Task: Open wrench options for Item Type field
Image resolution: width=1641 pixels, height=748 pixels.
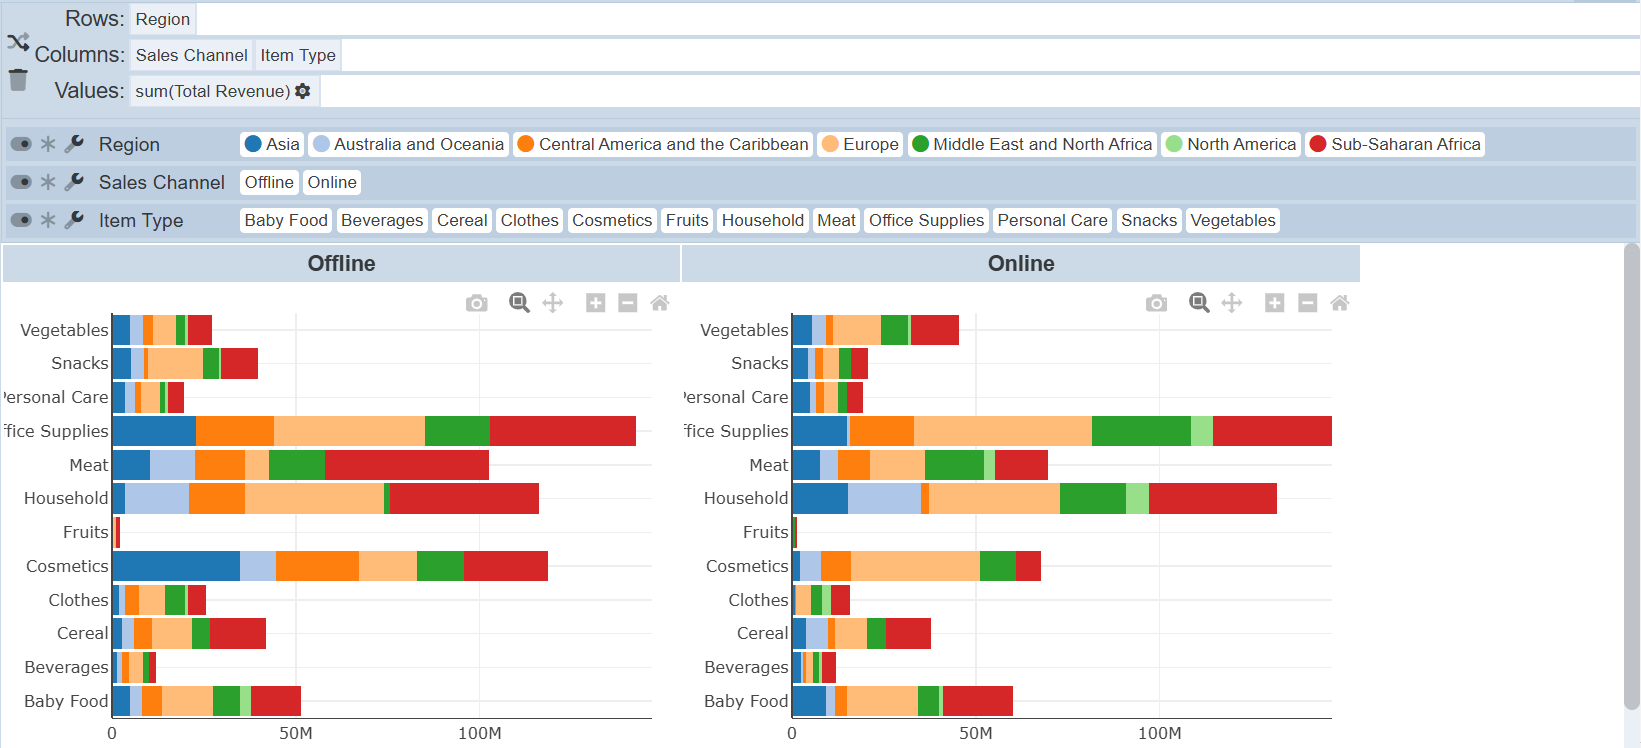Action: 74,220
